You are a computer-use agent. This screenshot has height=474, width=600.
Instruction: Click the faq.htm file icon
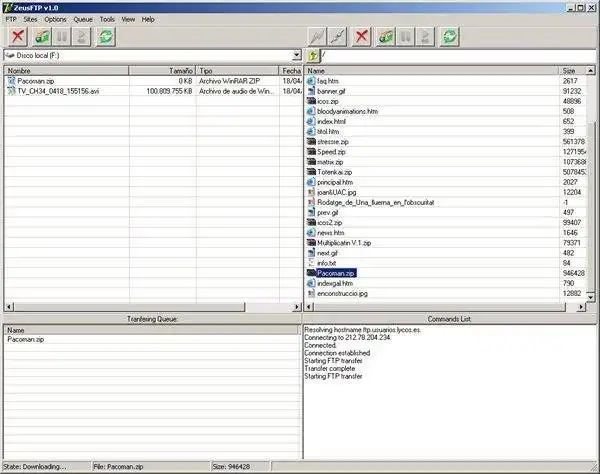(311, 81)
